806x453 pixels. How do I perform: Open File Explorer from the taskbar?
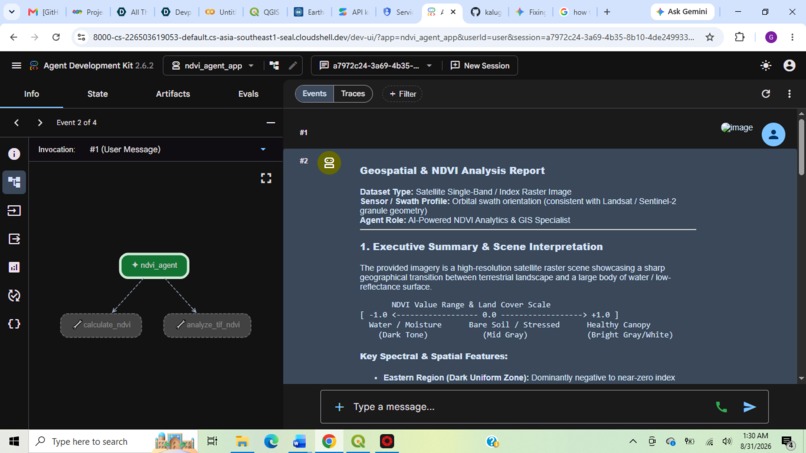242,441
